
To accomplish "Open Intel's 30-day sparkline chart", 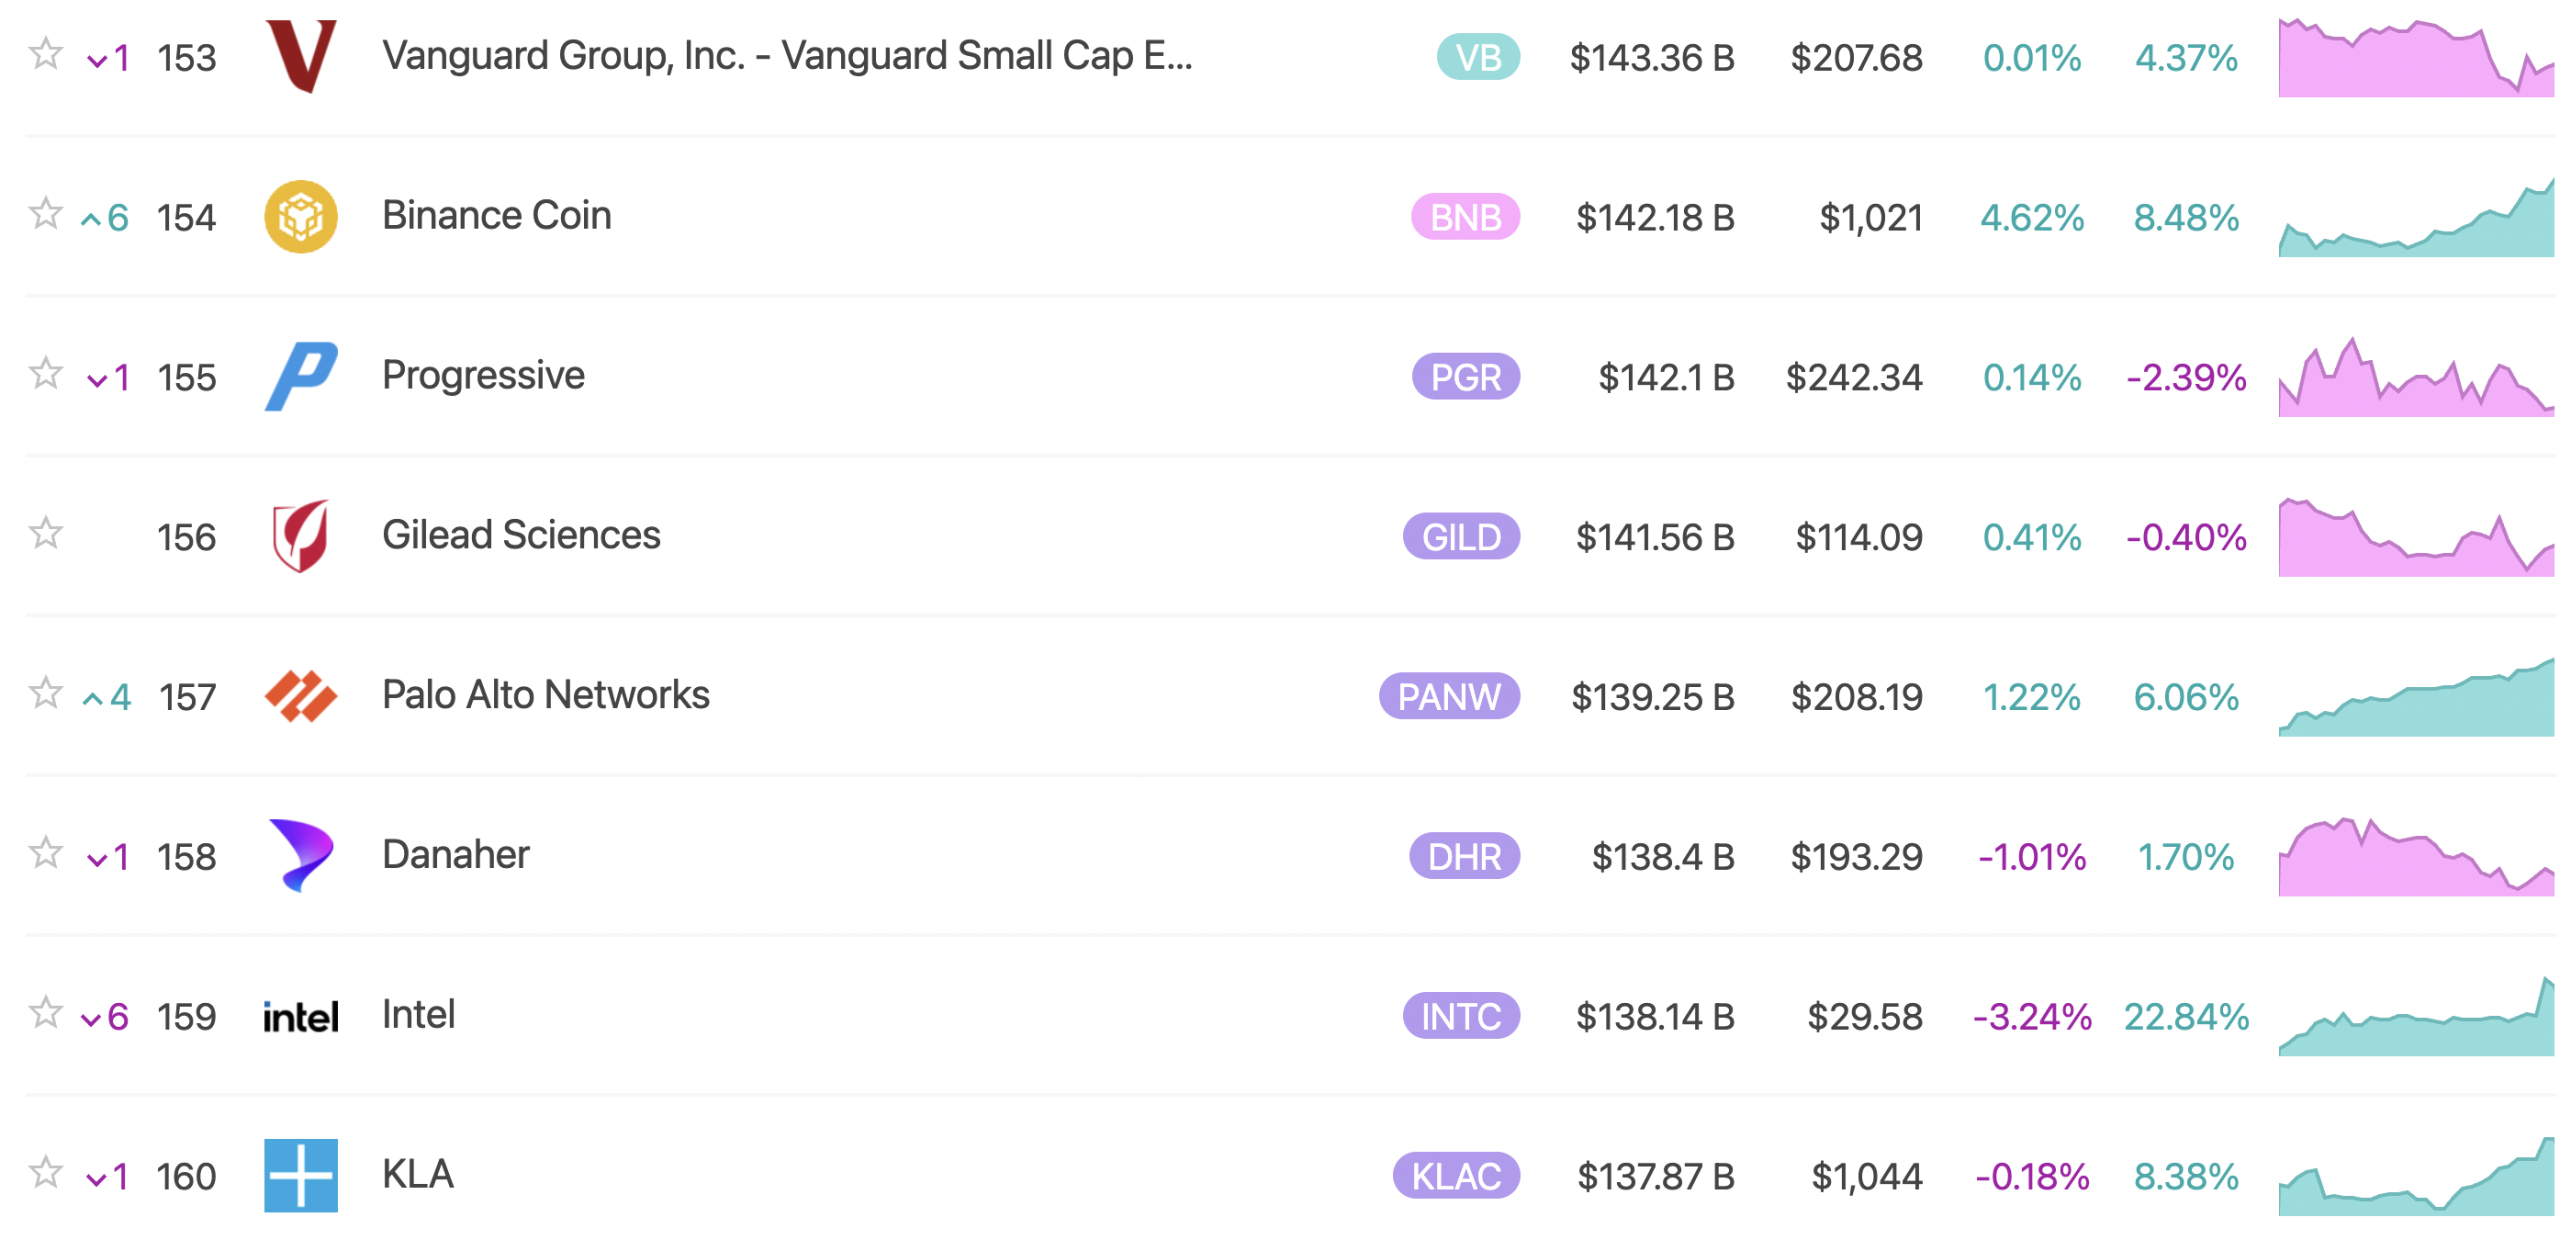I will coord(2415,1017).
